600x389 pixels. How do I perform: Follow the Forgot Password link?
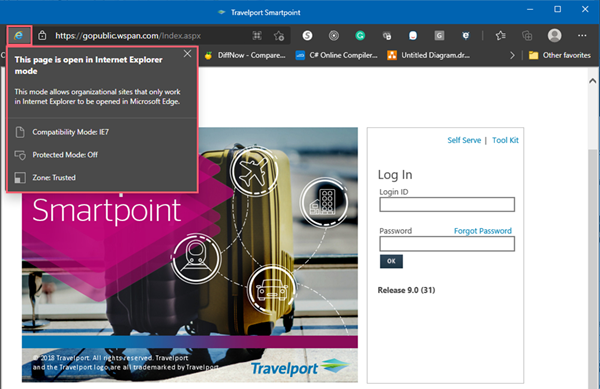483,231
